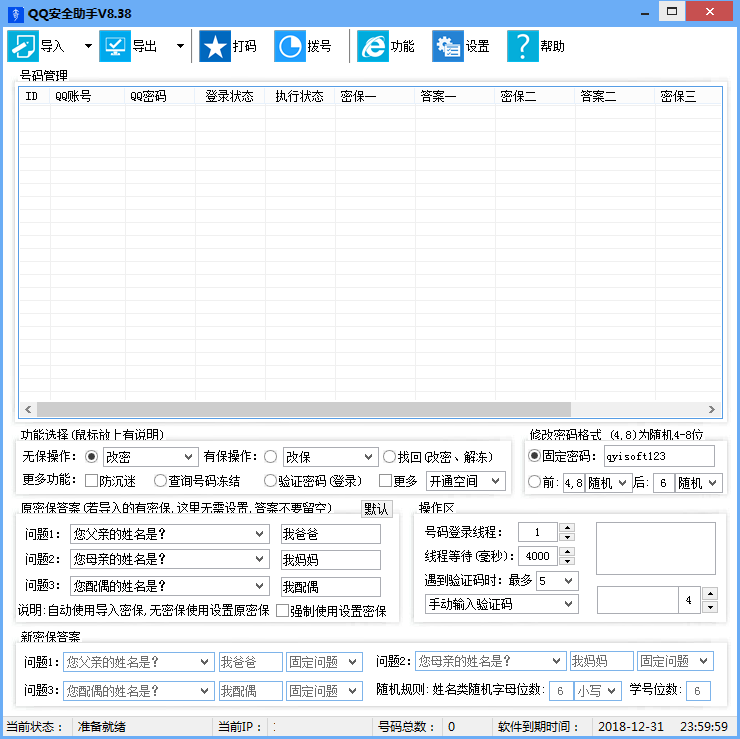Expand the 导入 dropdown arrow
Image resolution: width=740 pixels, height=739 pixels.
pos(88,46)
